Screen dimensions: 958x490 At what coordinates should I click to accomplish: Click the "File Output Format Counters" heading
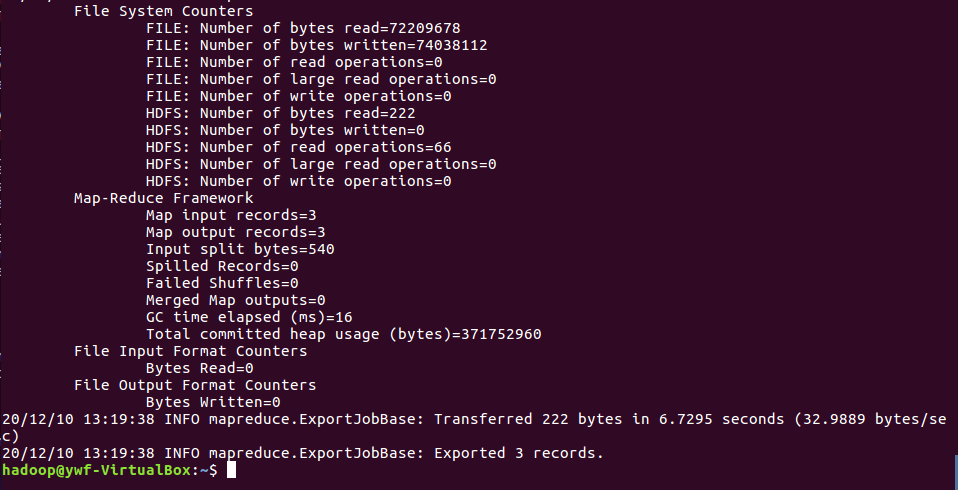click(x=195, y=385)
